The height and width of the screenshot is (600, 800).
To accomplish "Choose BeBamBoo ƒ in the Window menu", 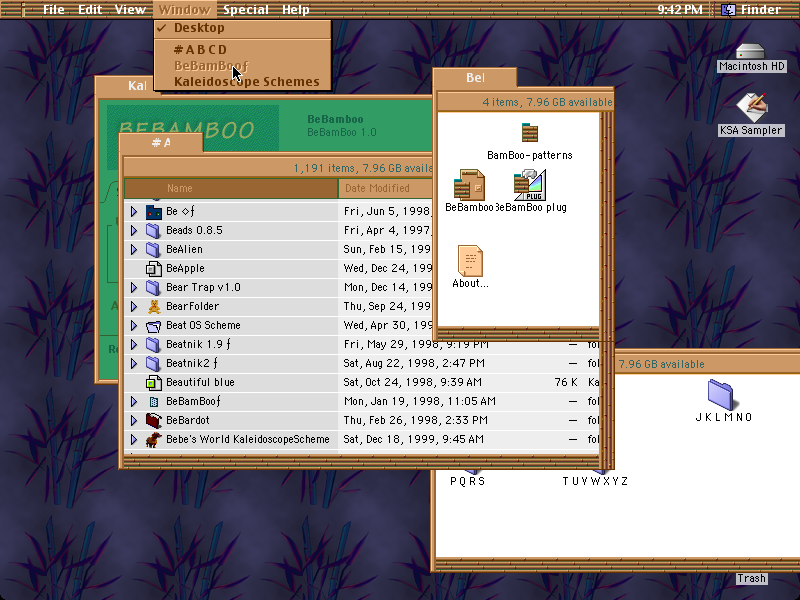I will click(242, 66).
